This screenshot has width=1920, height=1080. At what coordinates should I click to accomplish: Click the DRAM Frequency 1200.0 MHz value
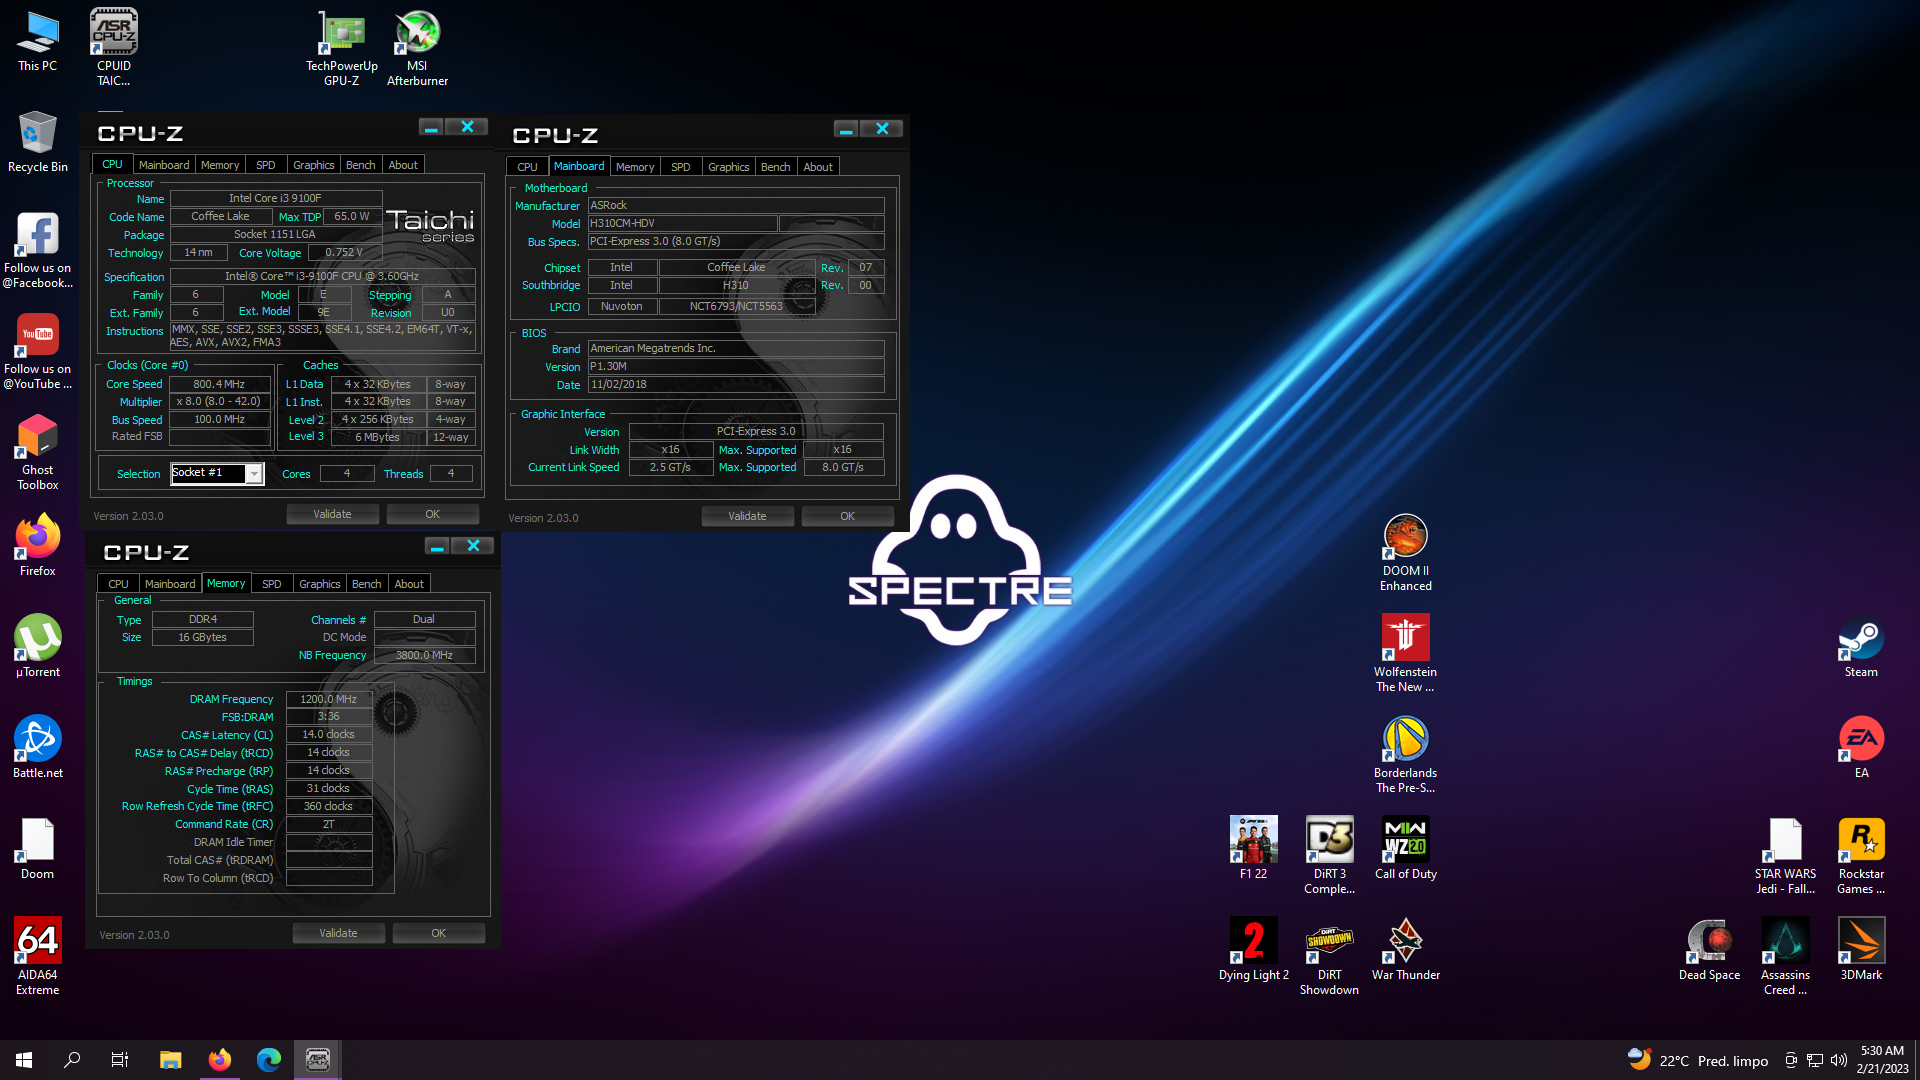coord(329,699)
